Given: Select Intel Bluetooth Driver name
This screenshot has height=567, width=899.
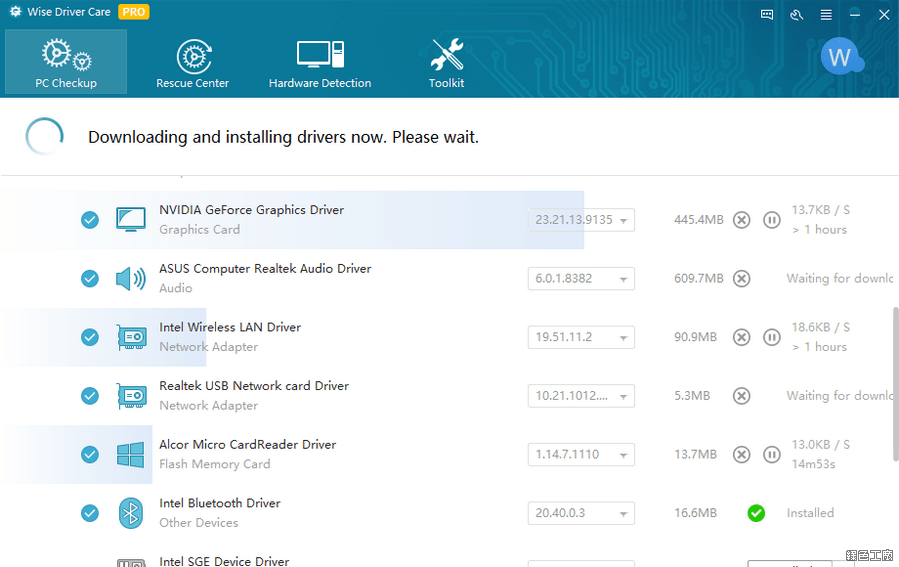Looking at the screenshot, I should tap(220, 503).
